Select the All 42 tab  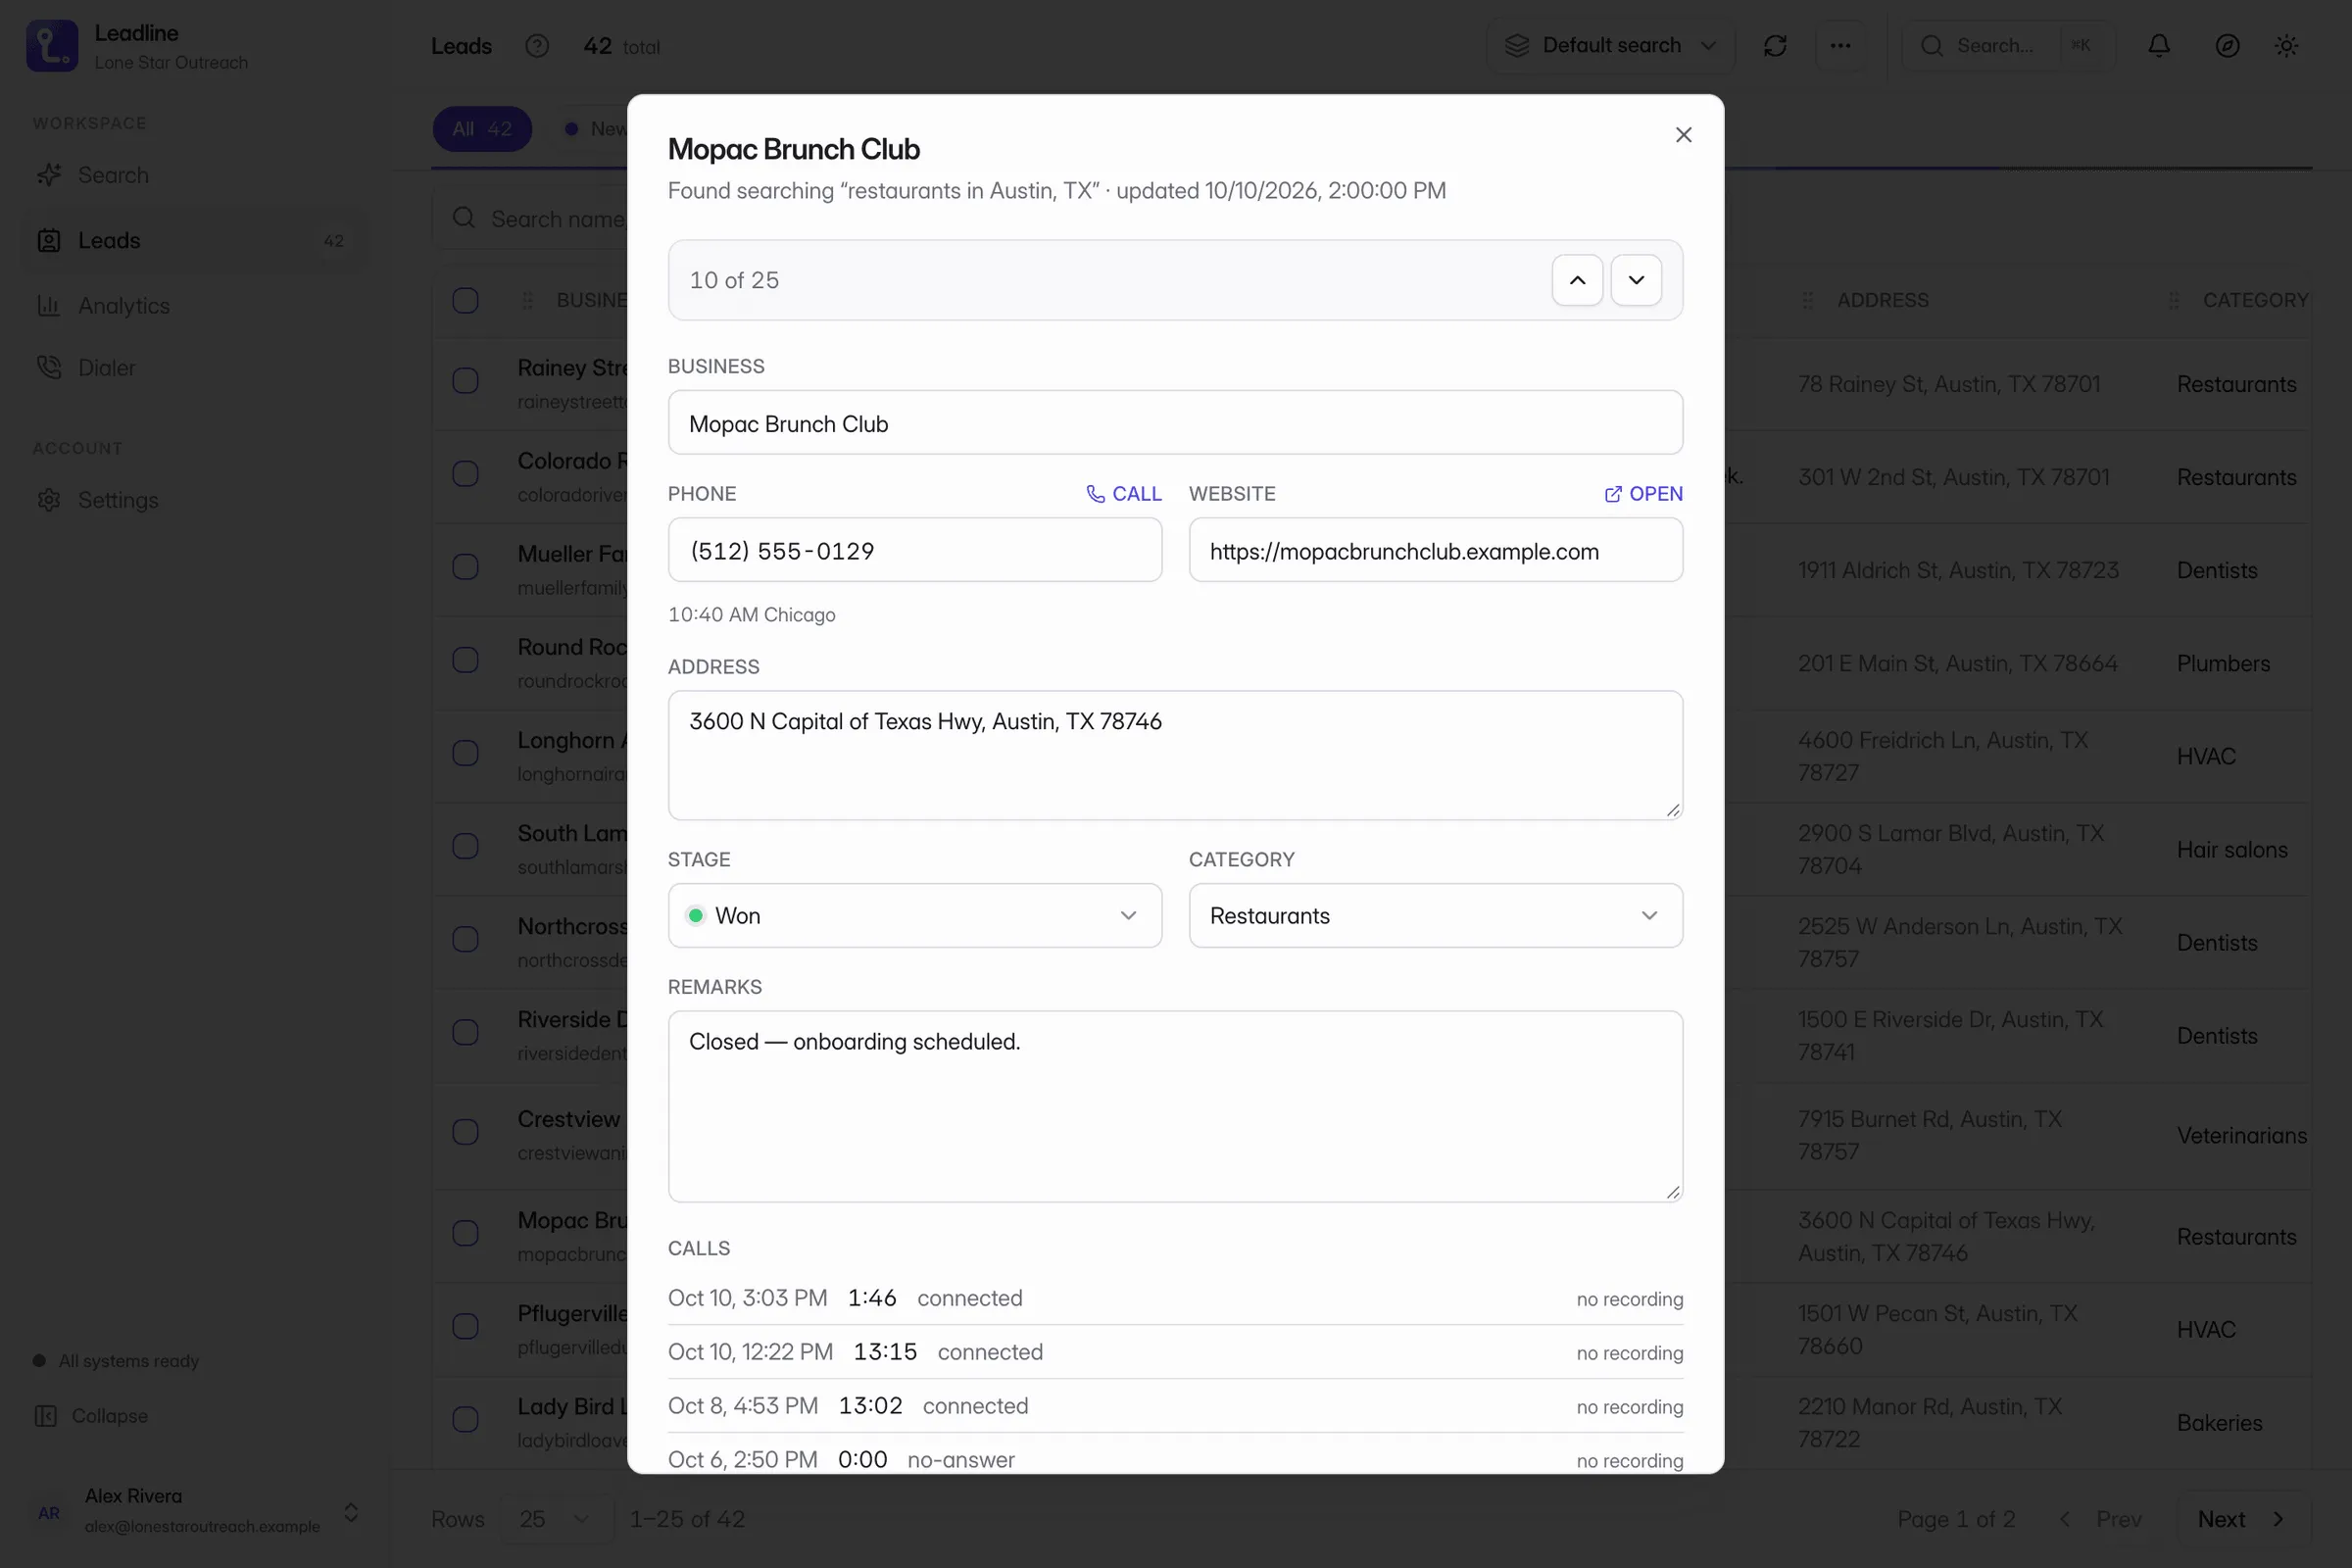coord(482,129)
